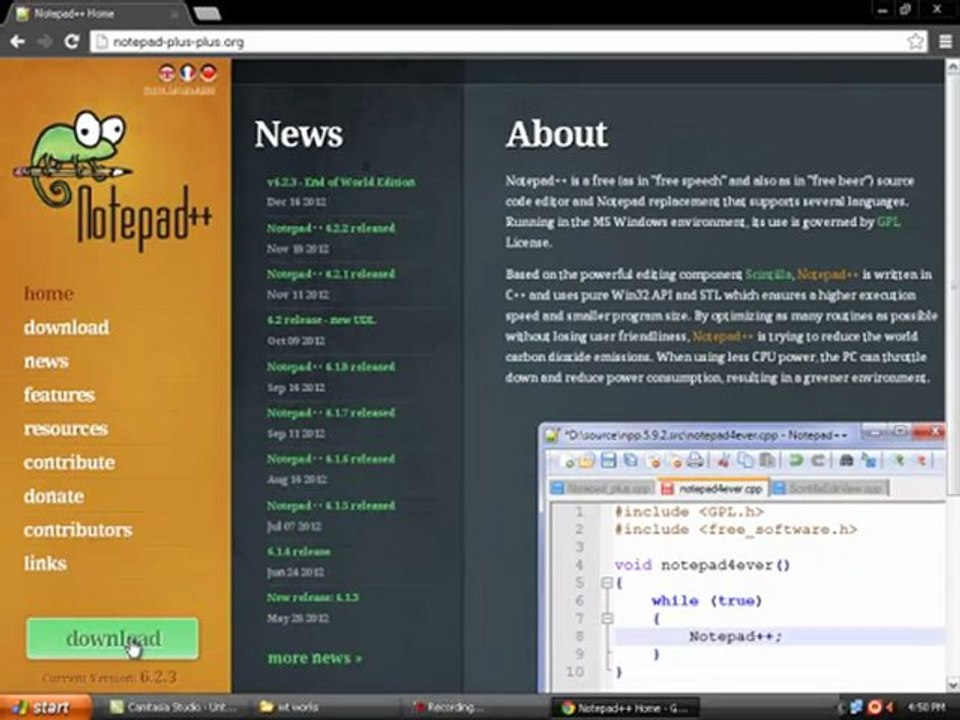Open the Chrome hamburger menu
960x720 pixels.
pyautogui.click(x=945, y=42)
